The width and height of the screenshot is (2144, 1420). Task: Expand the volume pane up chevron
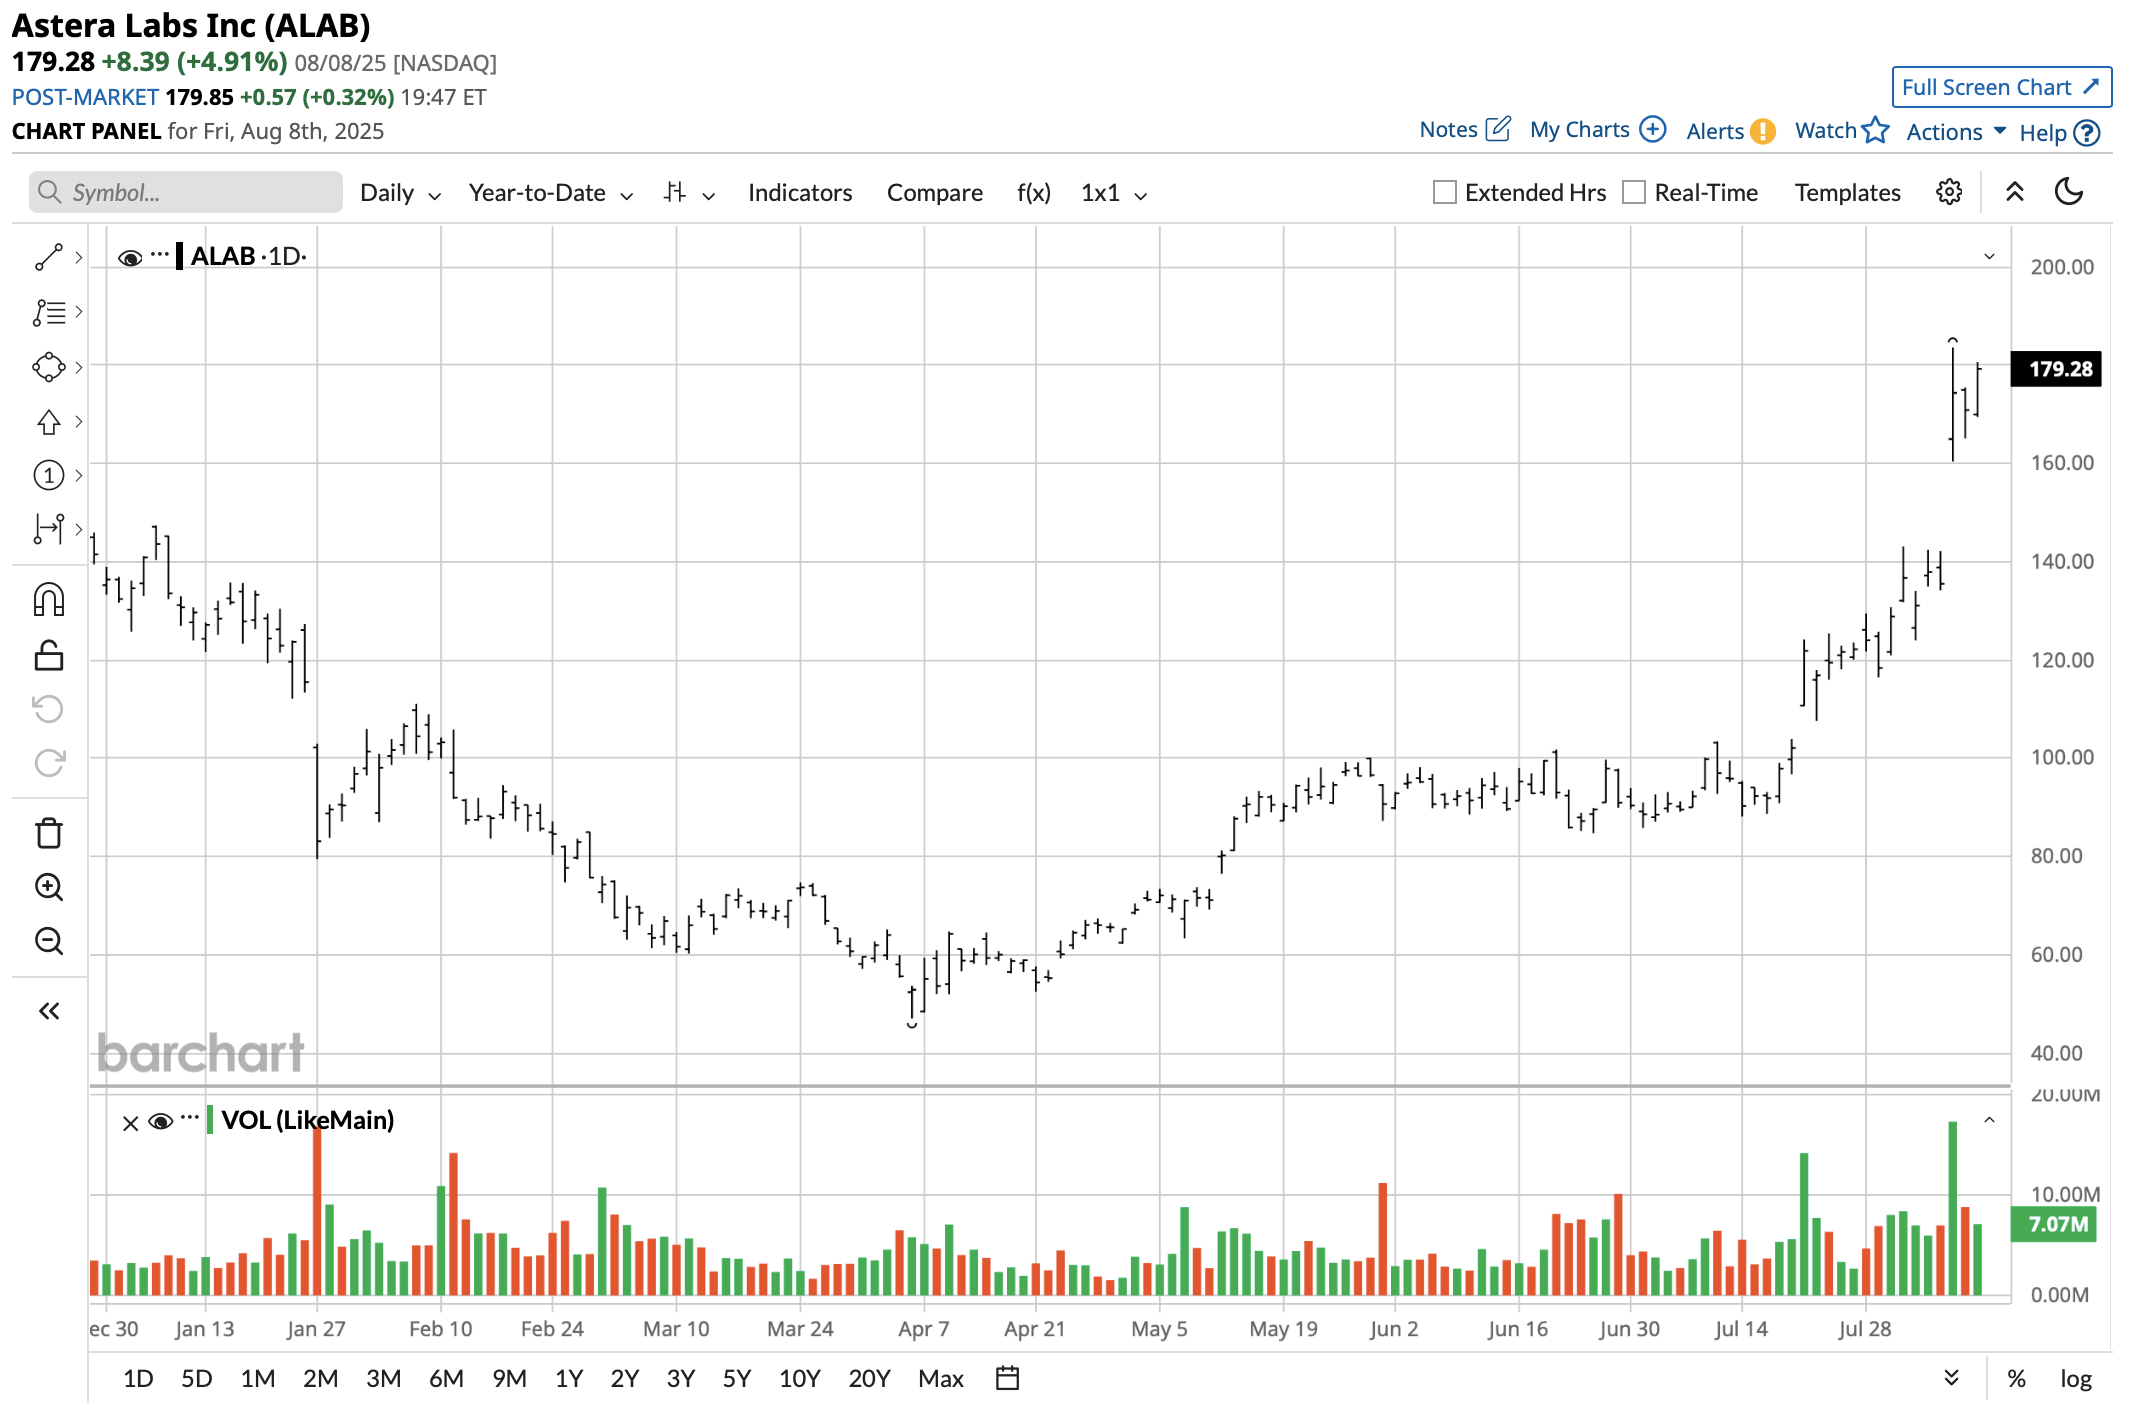pos(1990,1120)
